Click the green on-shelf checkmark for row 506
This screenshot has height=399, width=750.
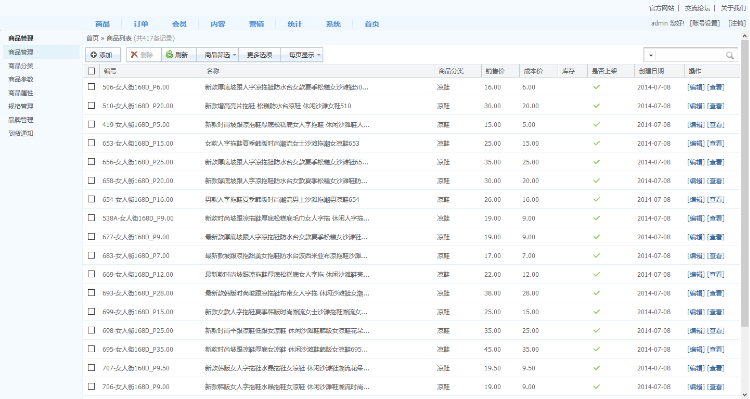596,87
